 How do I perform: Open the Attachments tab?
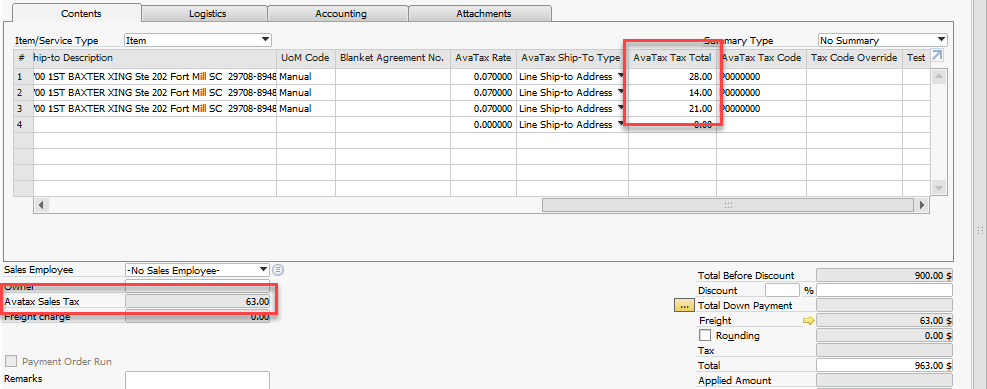(483, 13)
